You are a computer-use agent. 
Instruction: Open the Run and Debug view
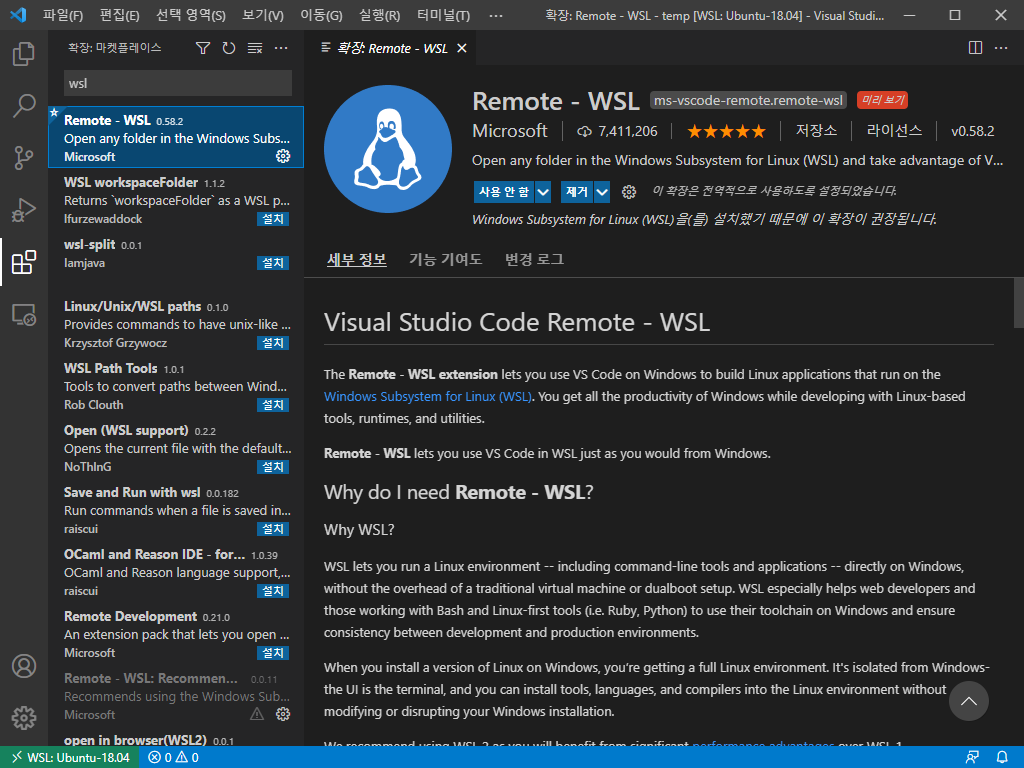pyautogui.click(x=24, y=210)
